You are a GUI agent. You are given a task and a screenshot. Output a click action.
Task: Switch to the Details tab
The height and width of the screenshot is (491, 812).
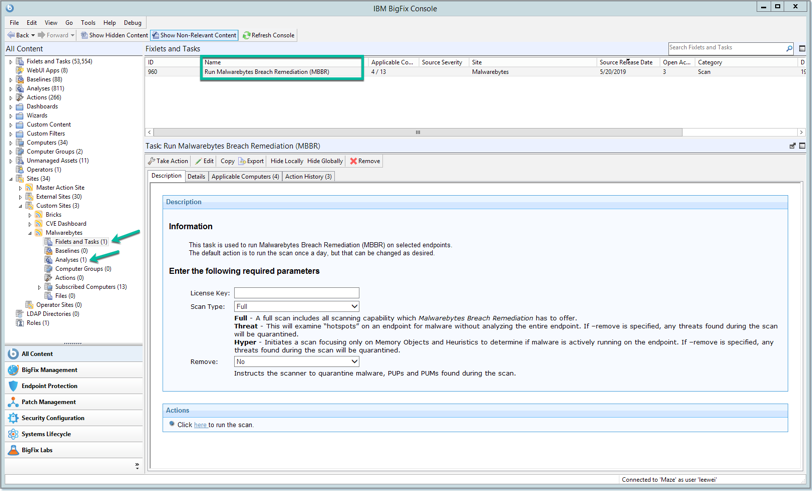[196, 177]
